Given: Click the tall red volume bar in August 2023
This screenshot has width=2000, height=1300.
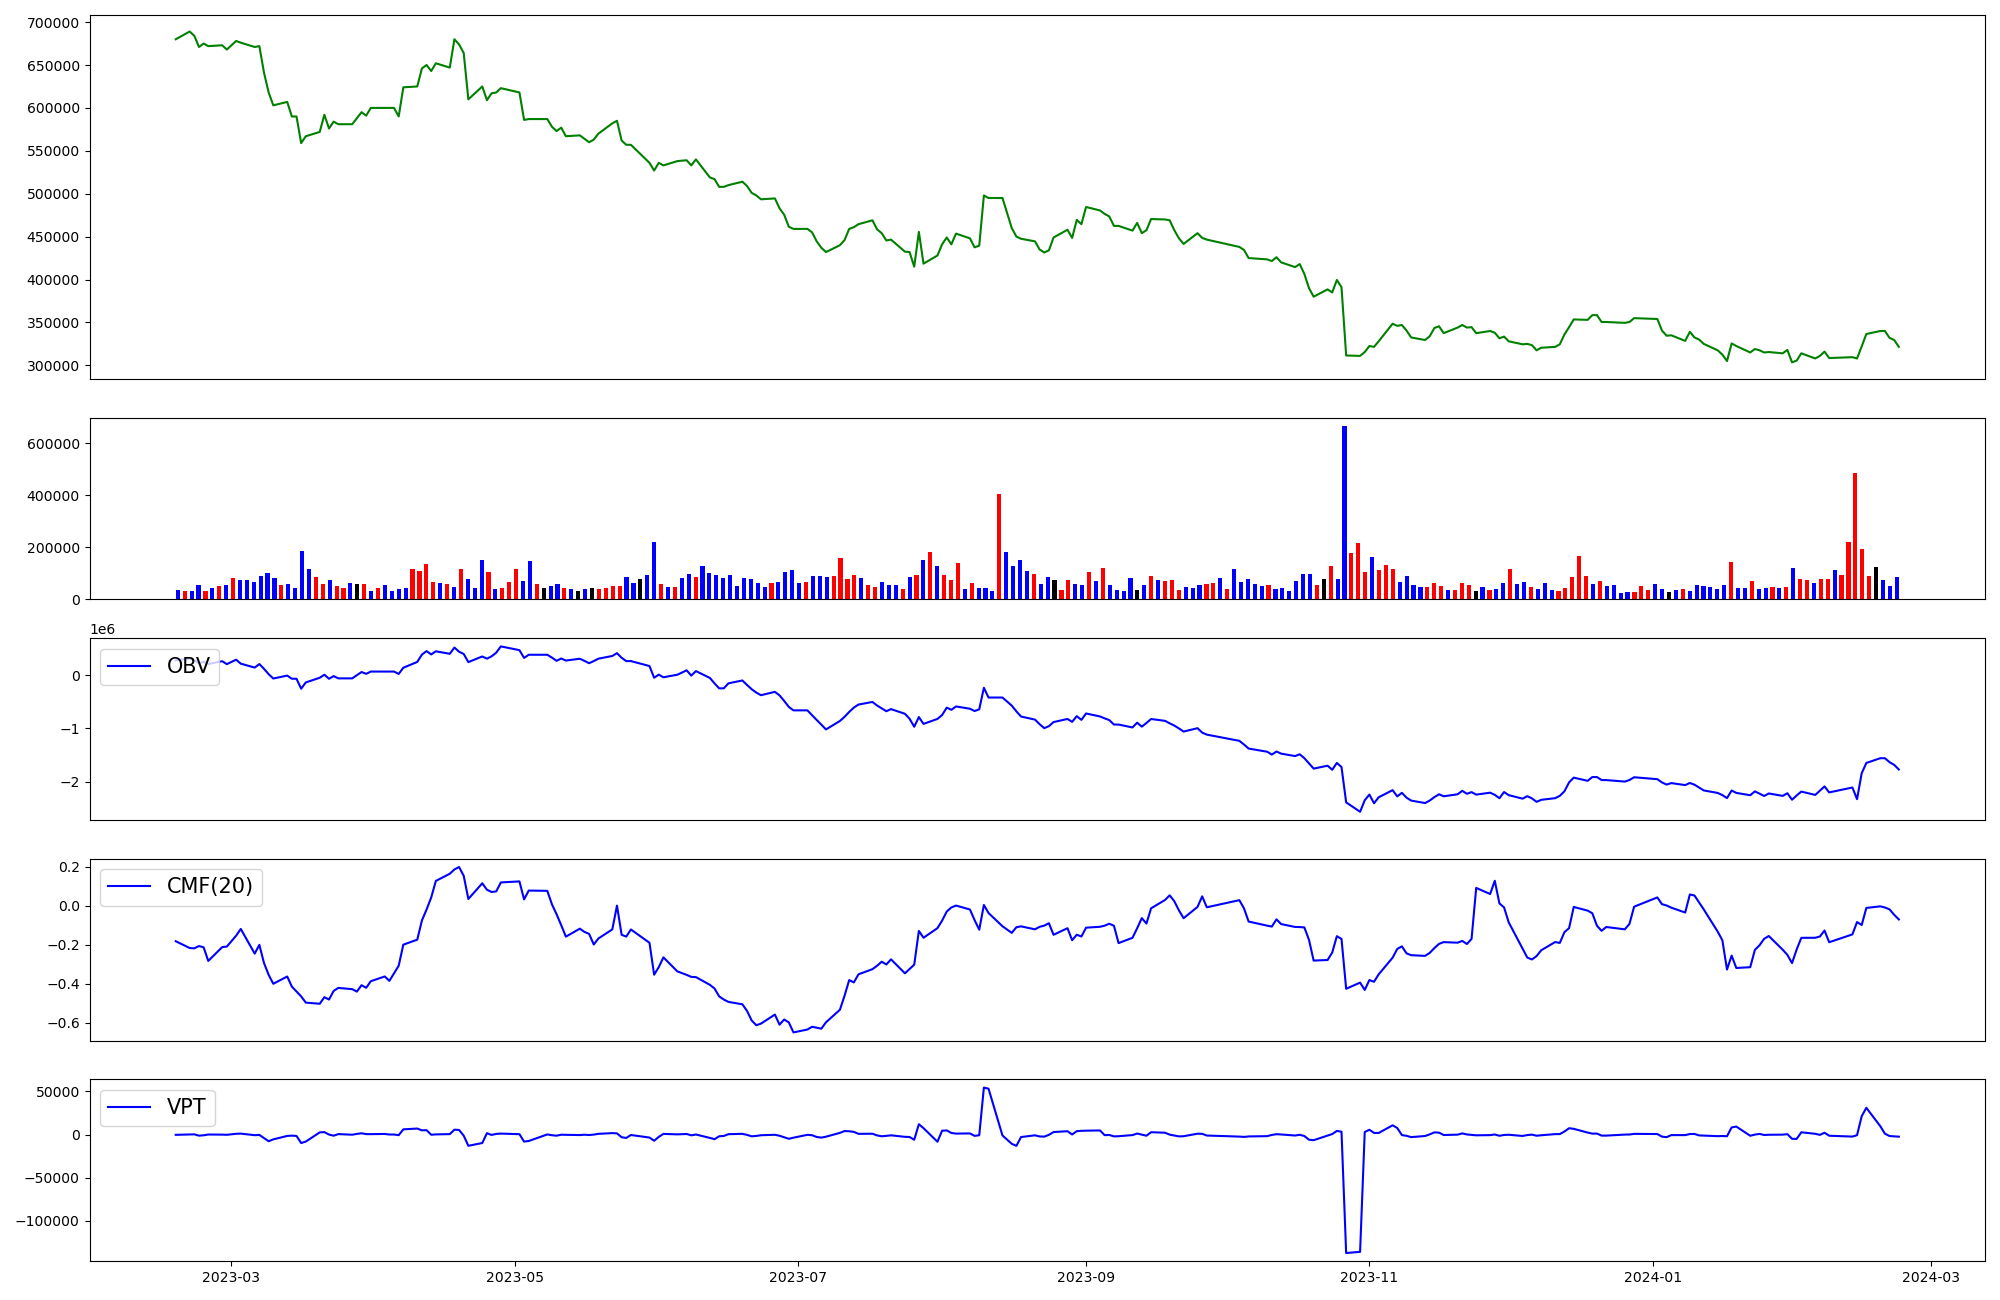Looking at the screenshot, I should click(998, 546).
